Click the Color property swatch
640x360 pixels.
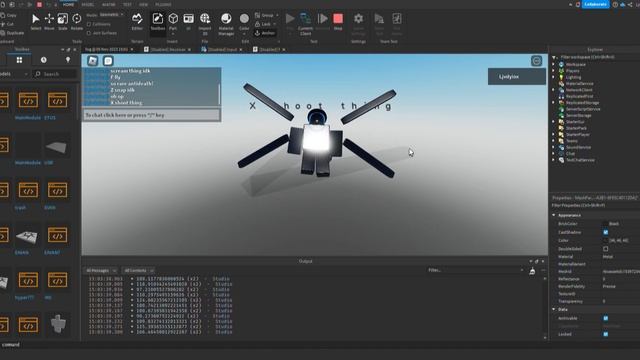[x=606, y=240]
